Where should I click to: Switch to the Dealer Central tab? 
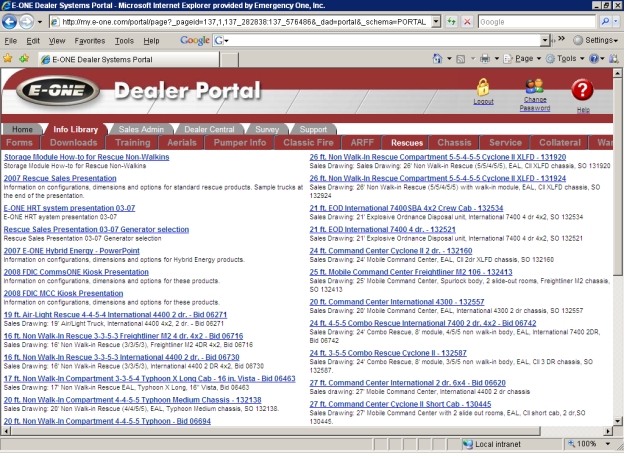click(x=209, y=129)
